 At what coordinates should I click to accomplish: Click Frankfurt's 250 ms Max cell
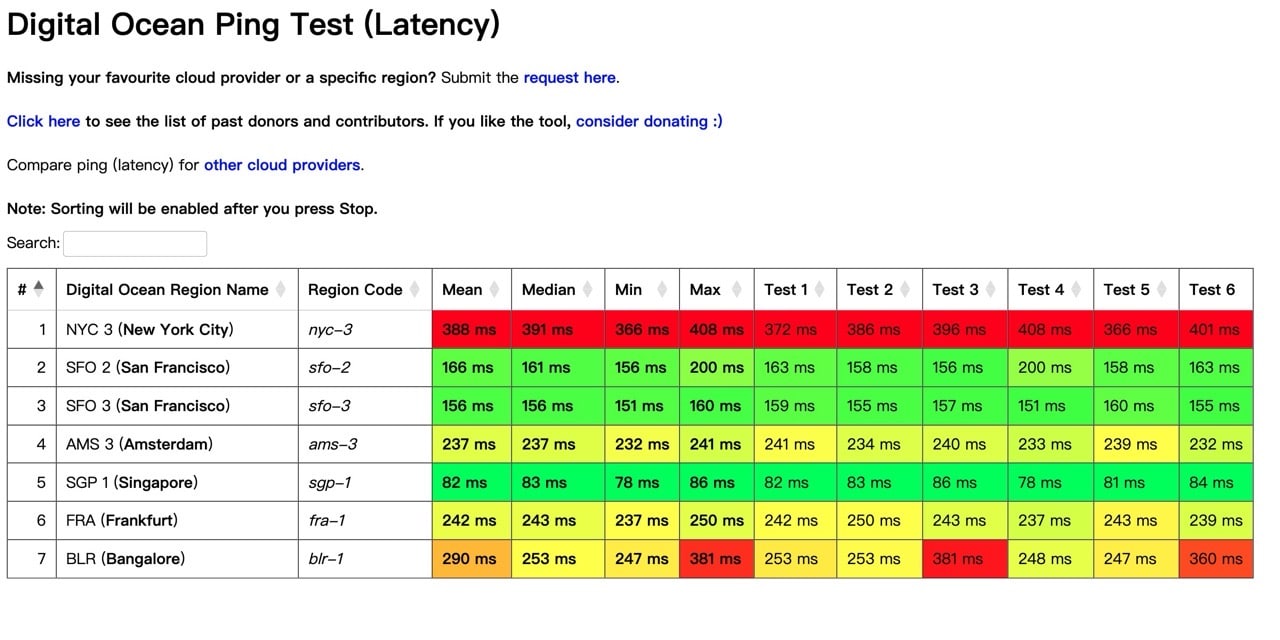pos(716,520)
